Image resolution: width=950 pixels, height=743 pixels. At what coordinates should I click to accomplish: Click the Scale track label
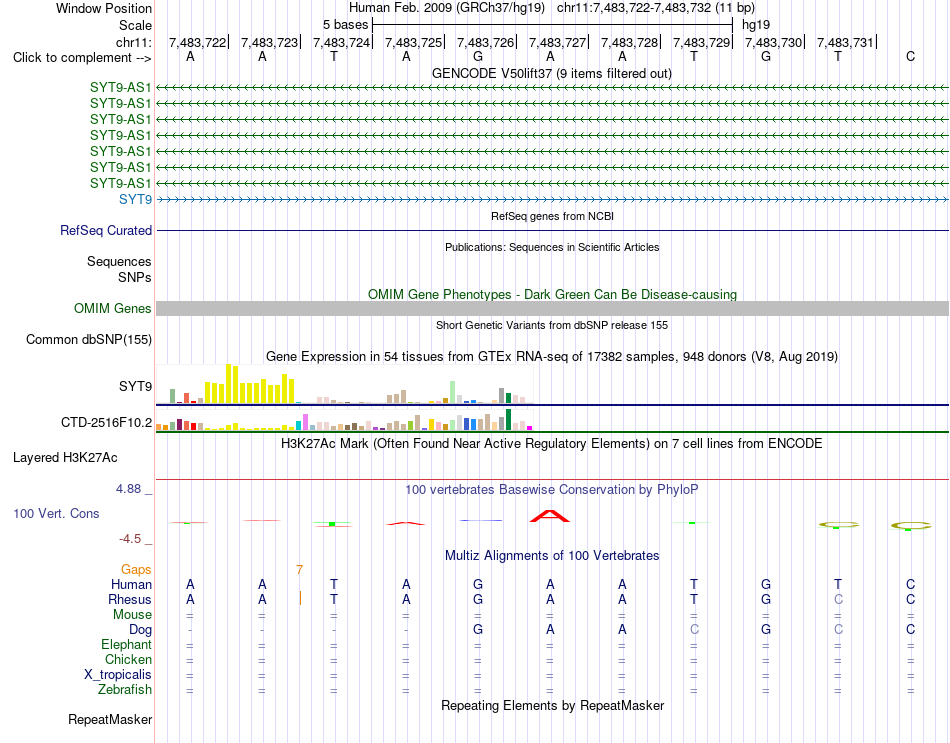[x=135, y=25]
